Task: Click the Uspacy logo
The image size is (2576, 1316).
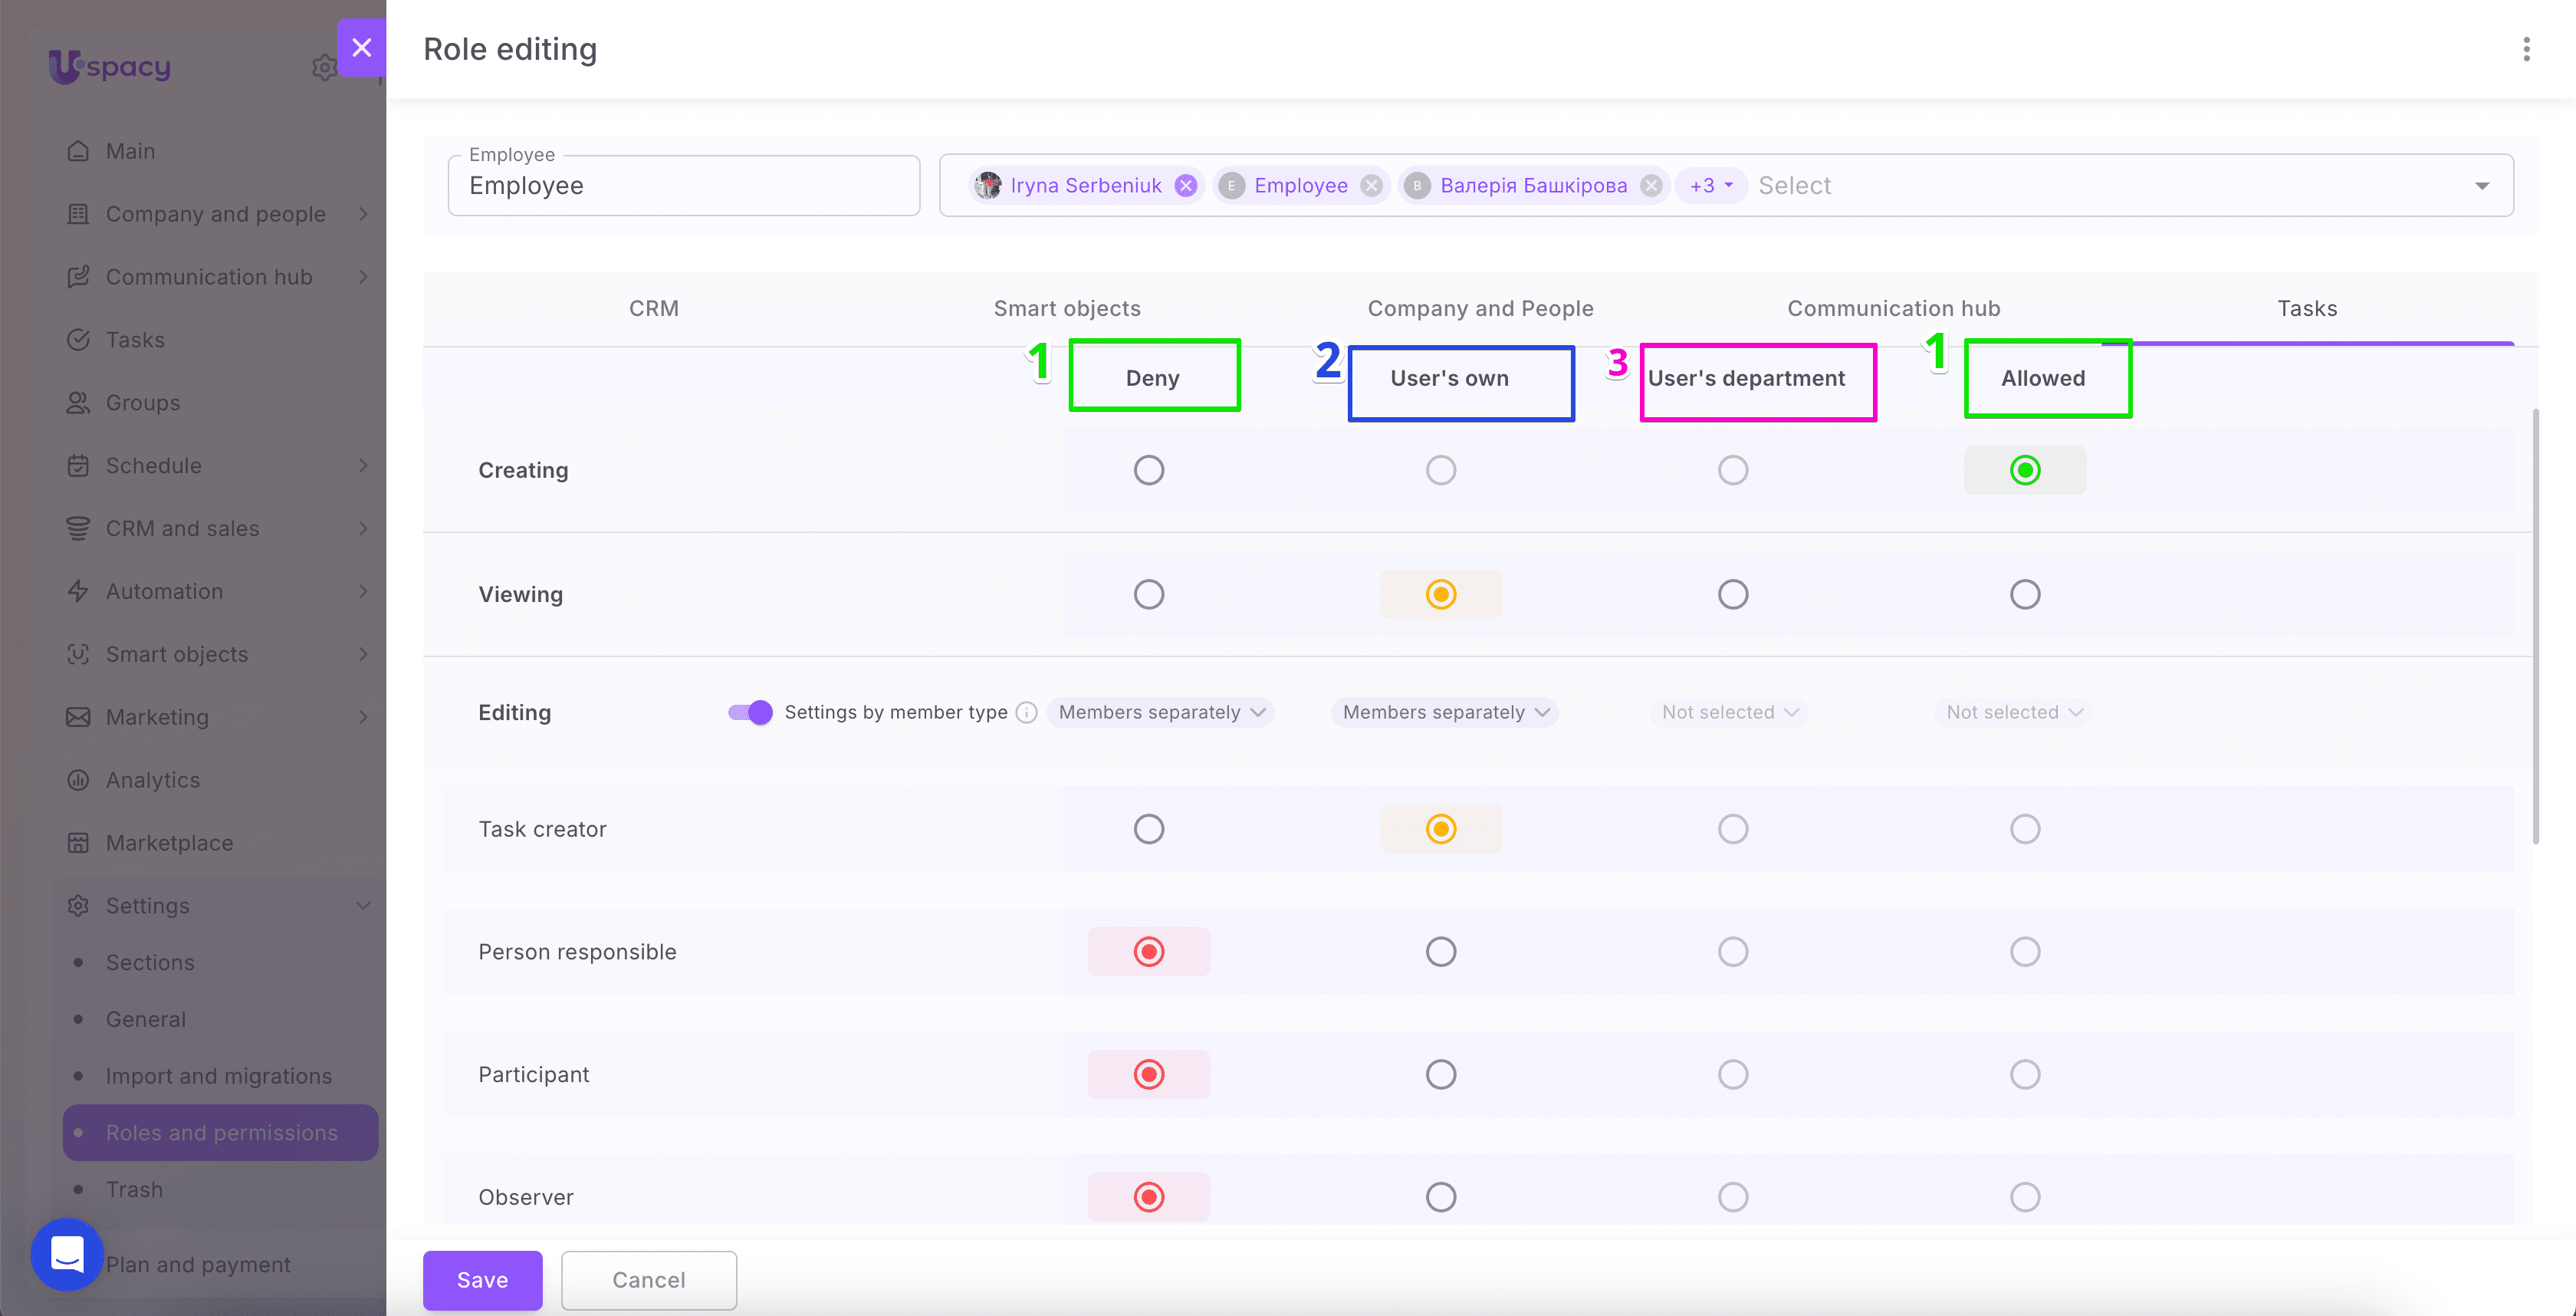Action: click(x=110, y=67)
